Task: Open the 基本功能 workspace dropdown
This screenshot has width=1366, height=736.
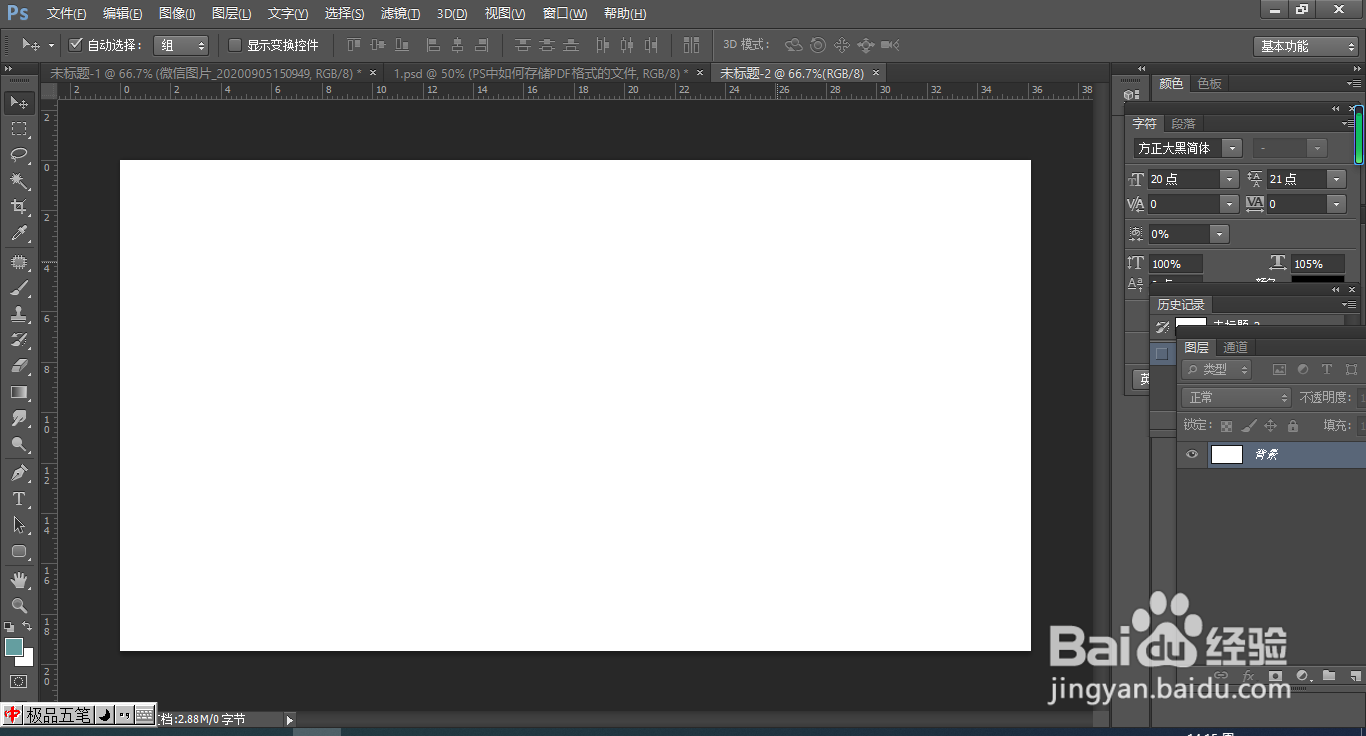Action: point(1305,46)
